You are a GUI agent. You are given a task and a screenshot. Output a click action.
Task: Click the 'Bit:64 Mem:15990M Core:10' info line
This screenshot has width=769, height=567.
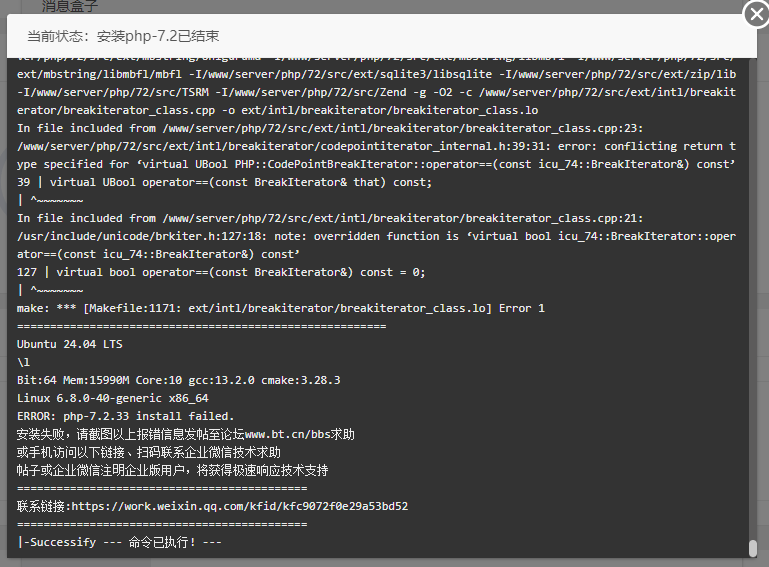[x=179, y=380]
